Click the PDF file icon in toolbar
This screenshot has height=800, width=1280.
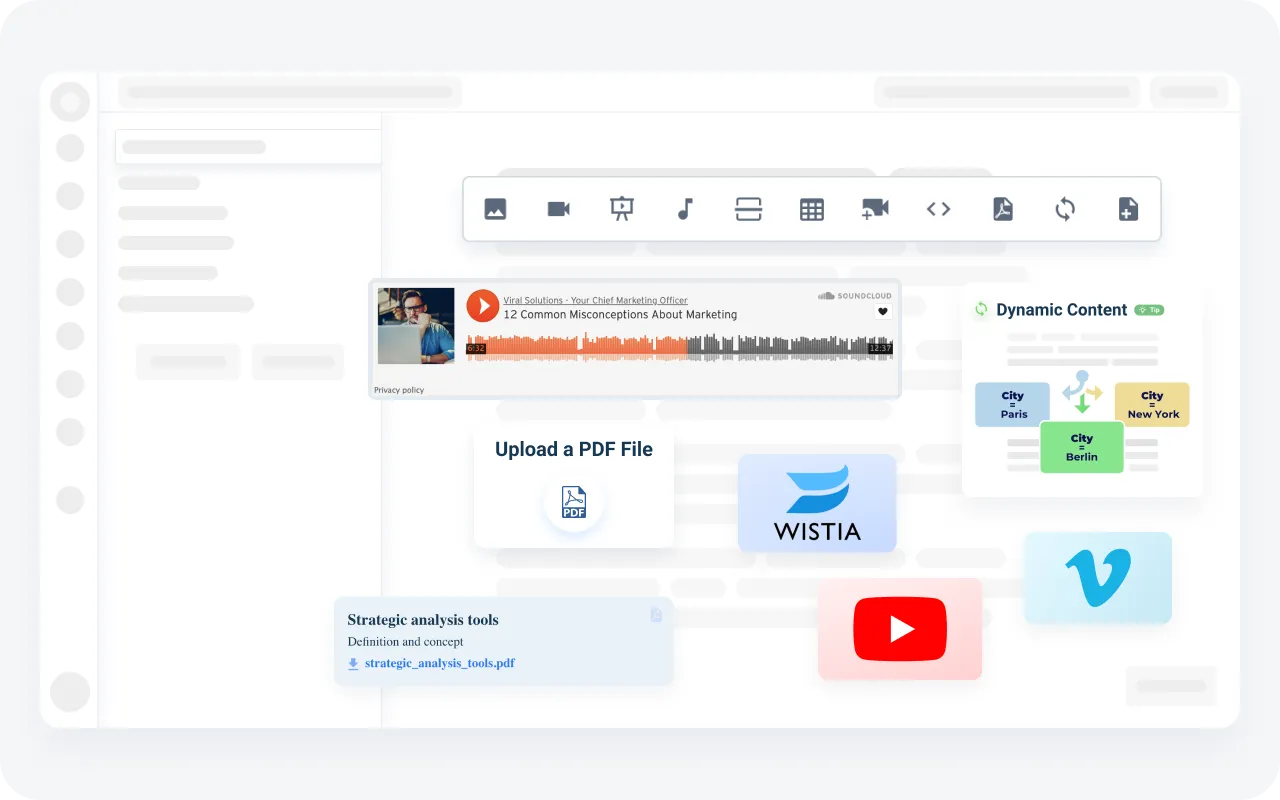tap(1002, 209)
